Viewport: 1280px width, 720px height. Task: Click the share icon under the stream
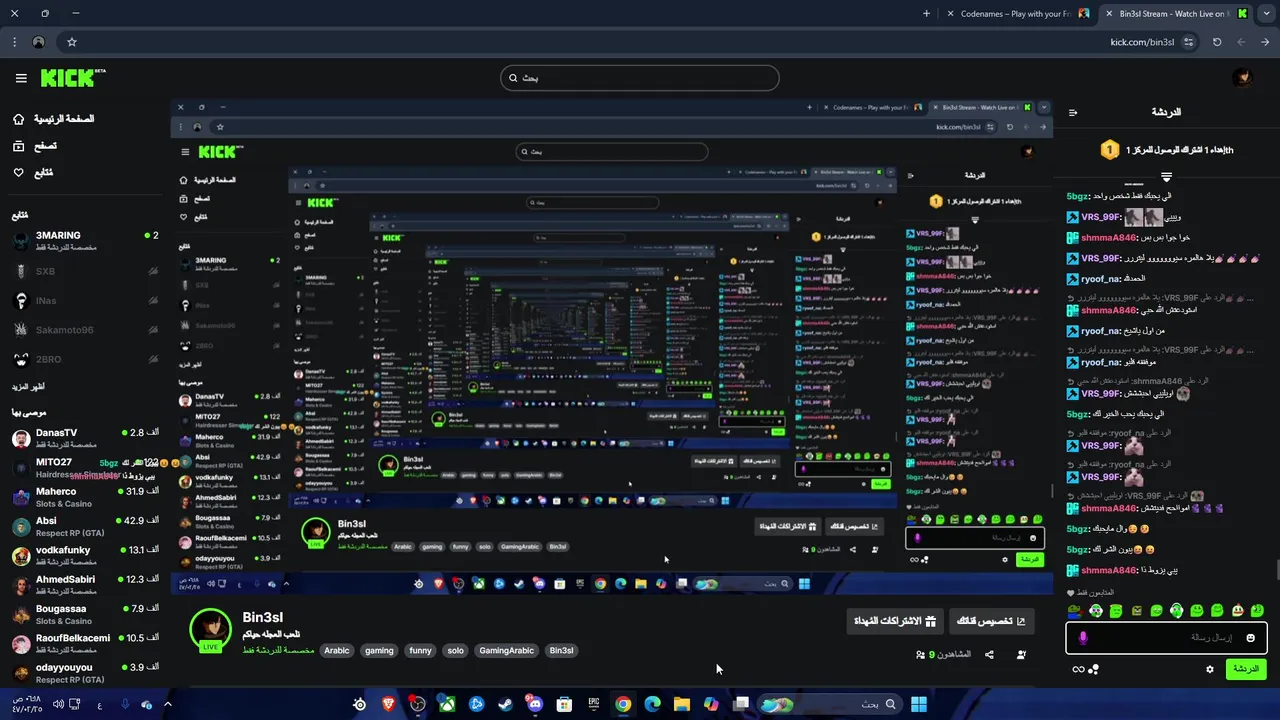click(x=989, y=655)
